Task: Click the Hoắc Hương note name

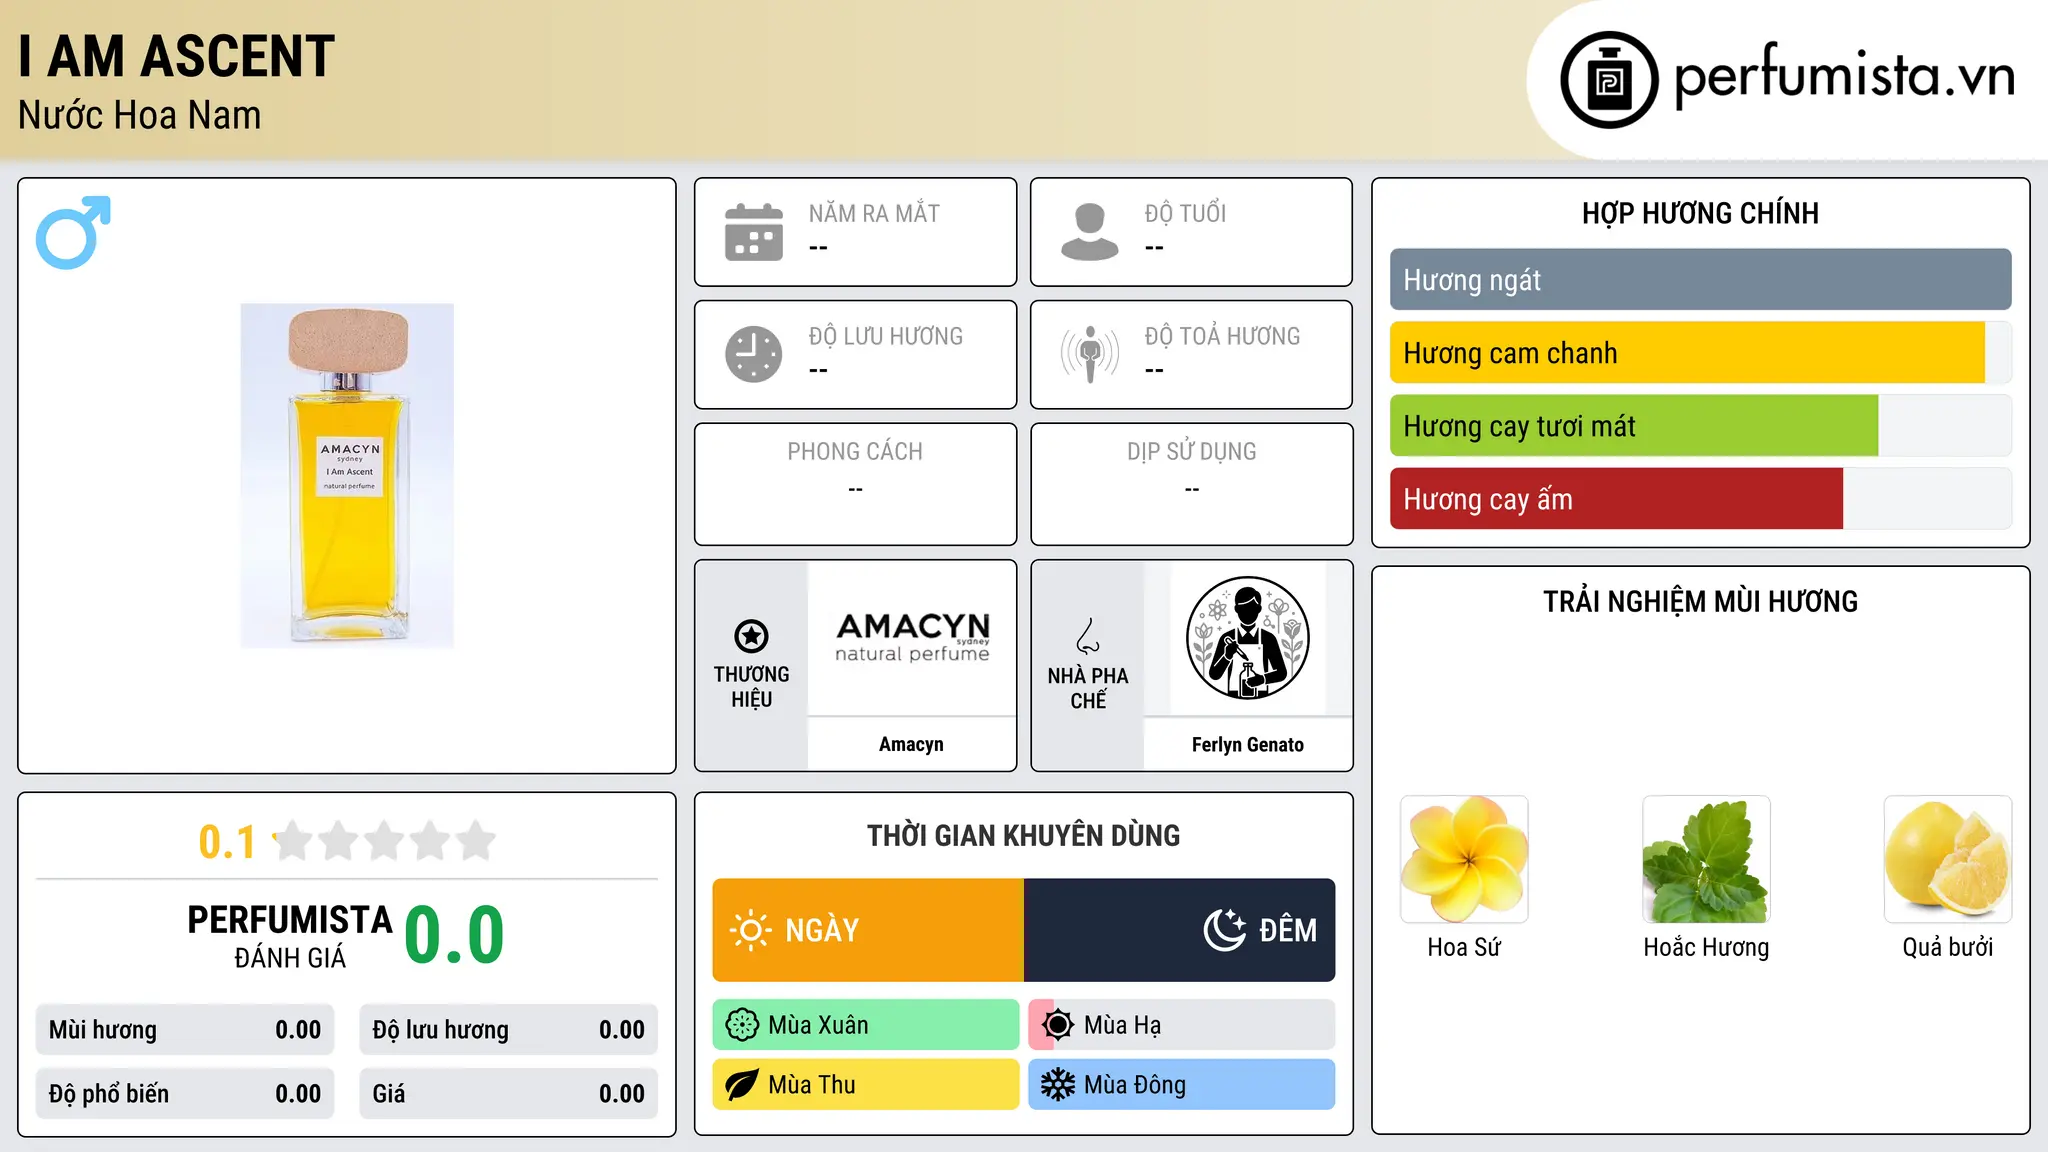Action: click(1706, 947)
